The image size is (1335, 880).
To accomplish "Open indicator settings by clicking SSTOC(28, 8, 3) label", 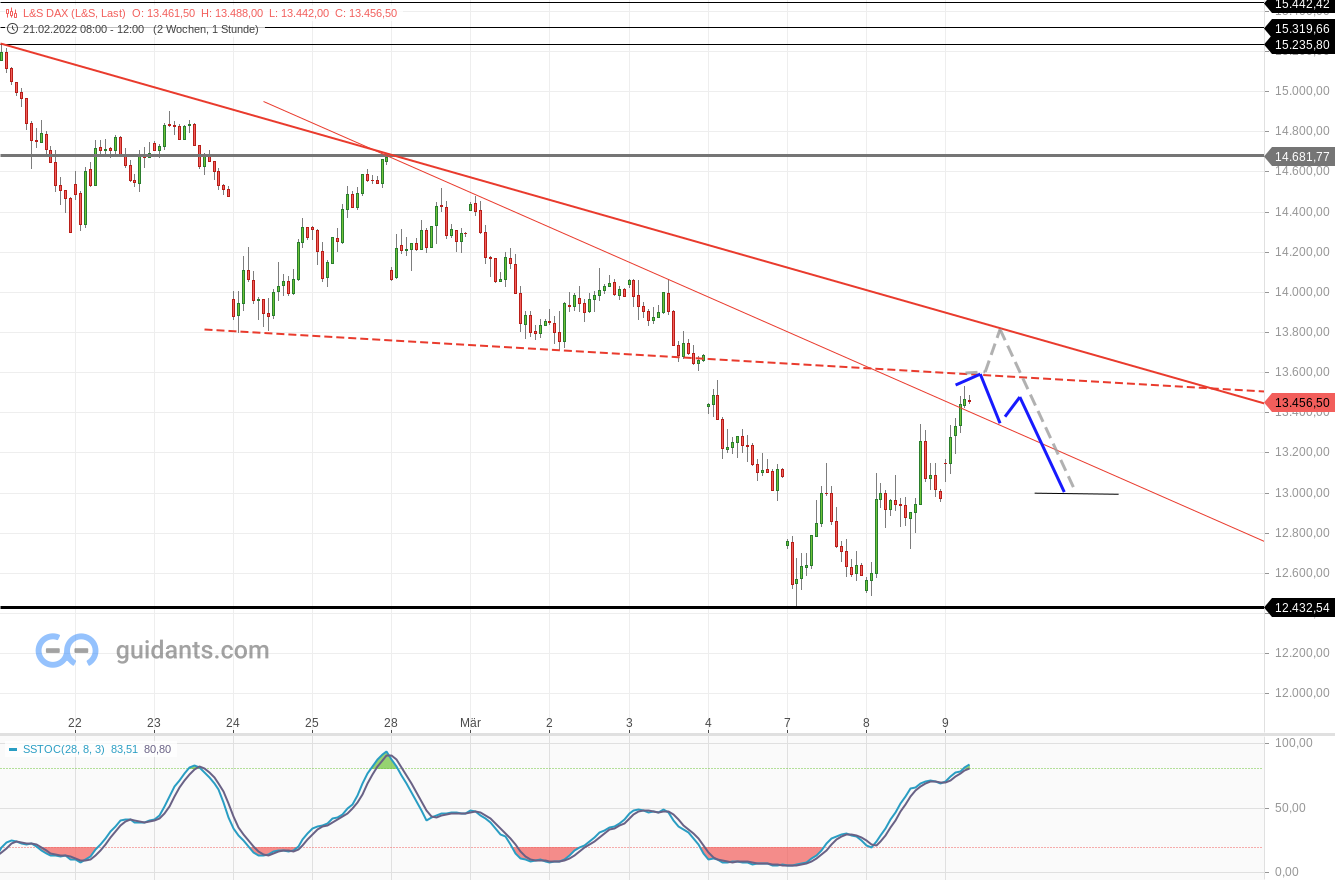I will (x=65, y=748).
